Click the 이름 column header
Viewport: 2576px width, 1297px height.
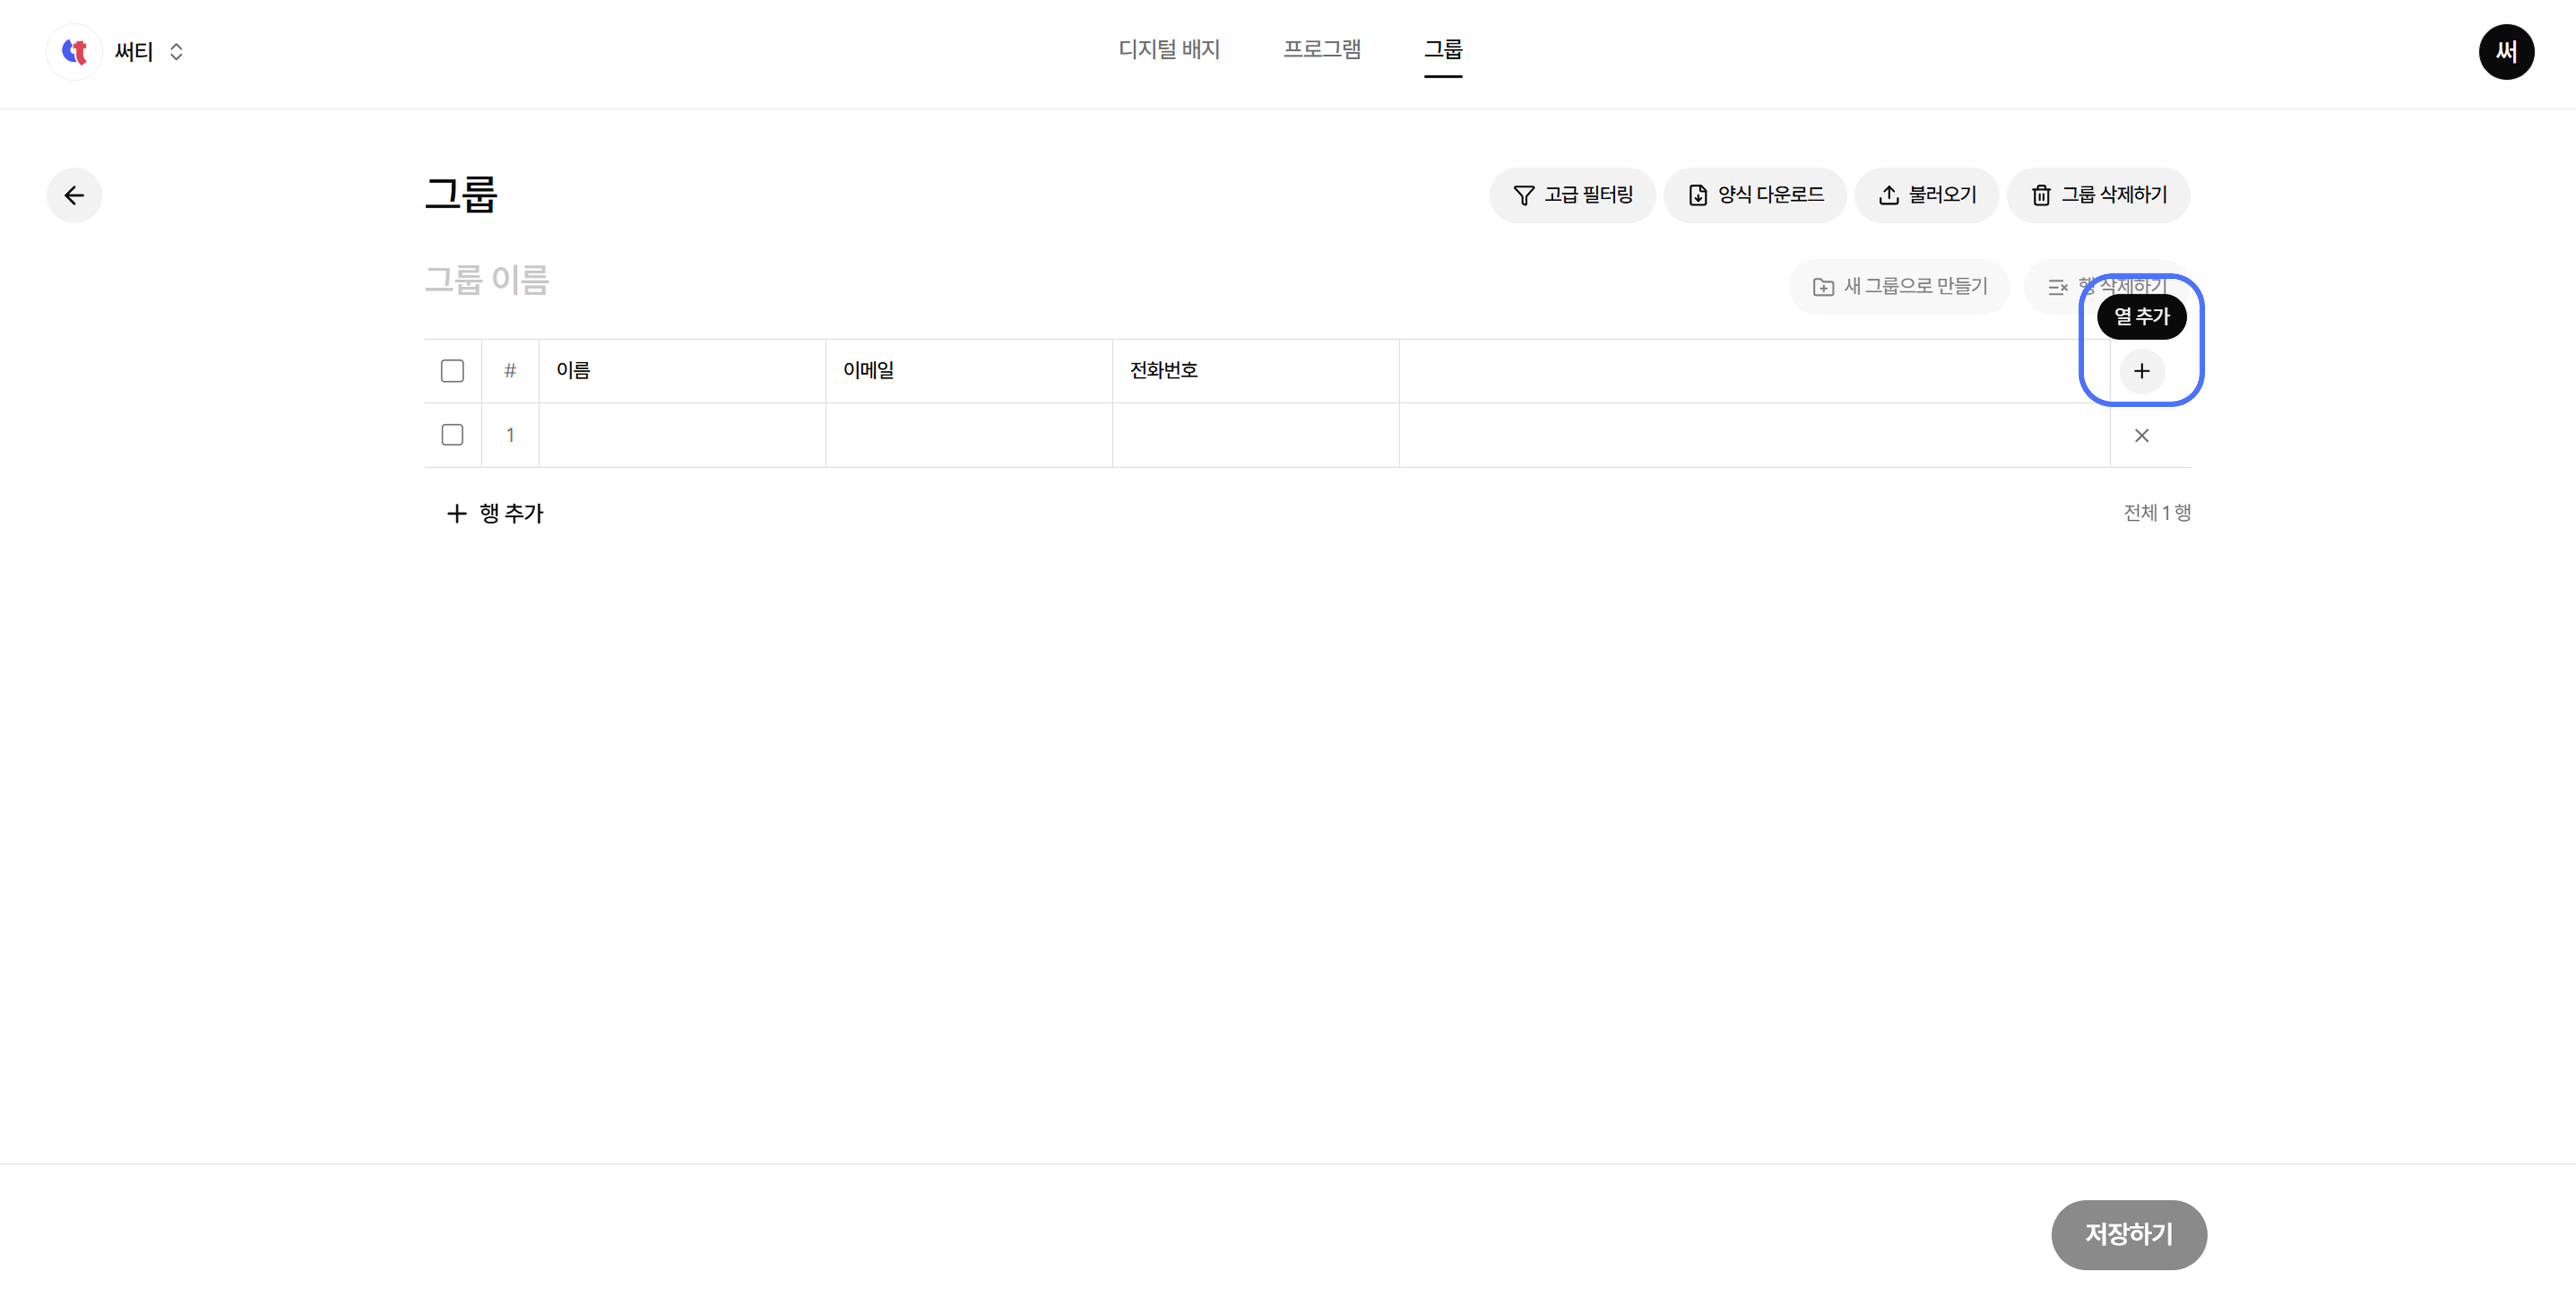[682, 371]
